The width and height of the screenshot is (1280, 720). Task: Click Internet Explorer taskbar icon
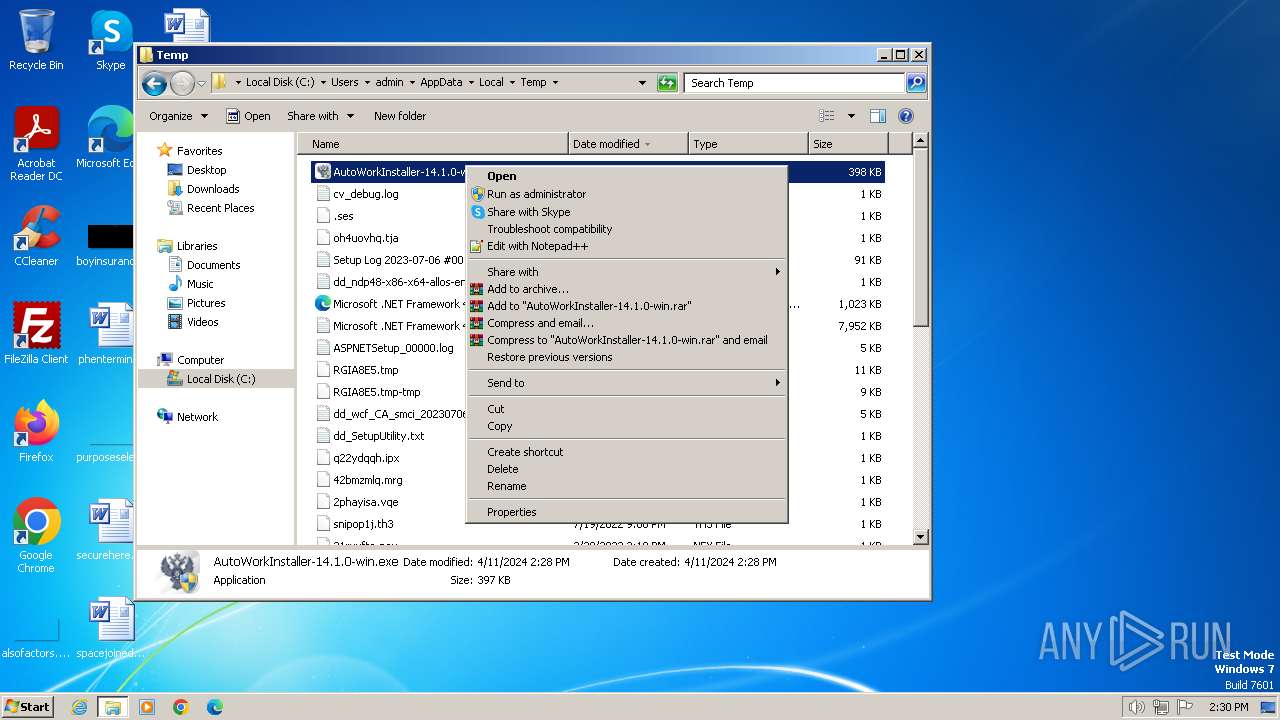[79, 707]
